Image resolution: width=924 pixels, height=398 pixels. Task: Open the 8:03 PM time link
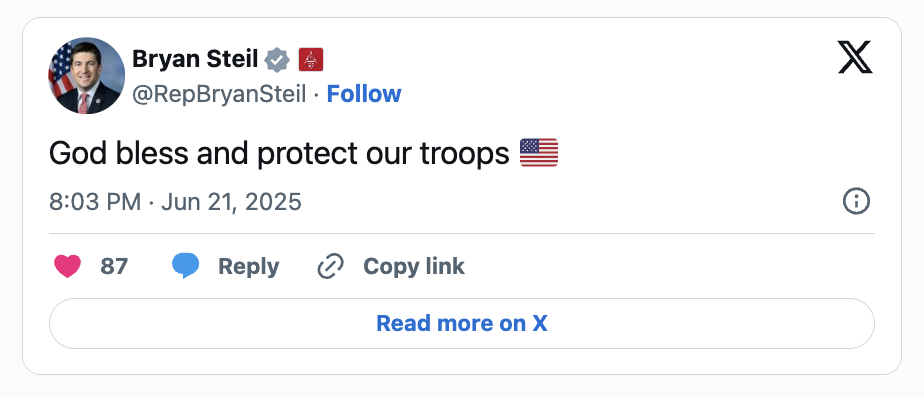pos(95,202)
